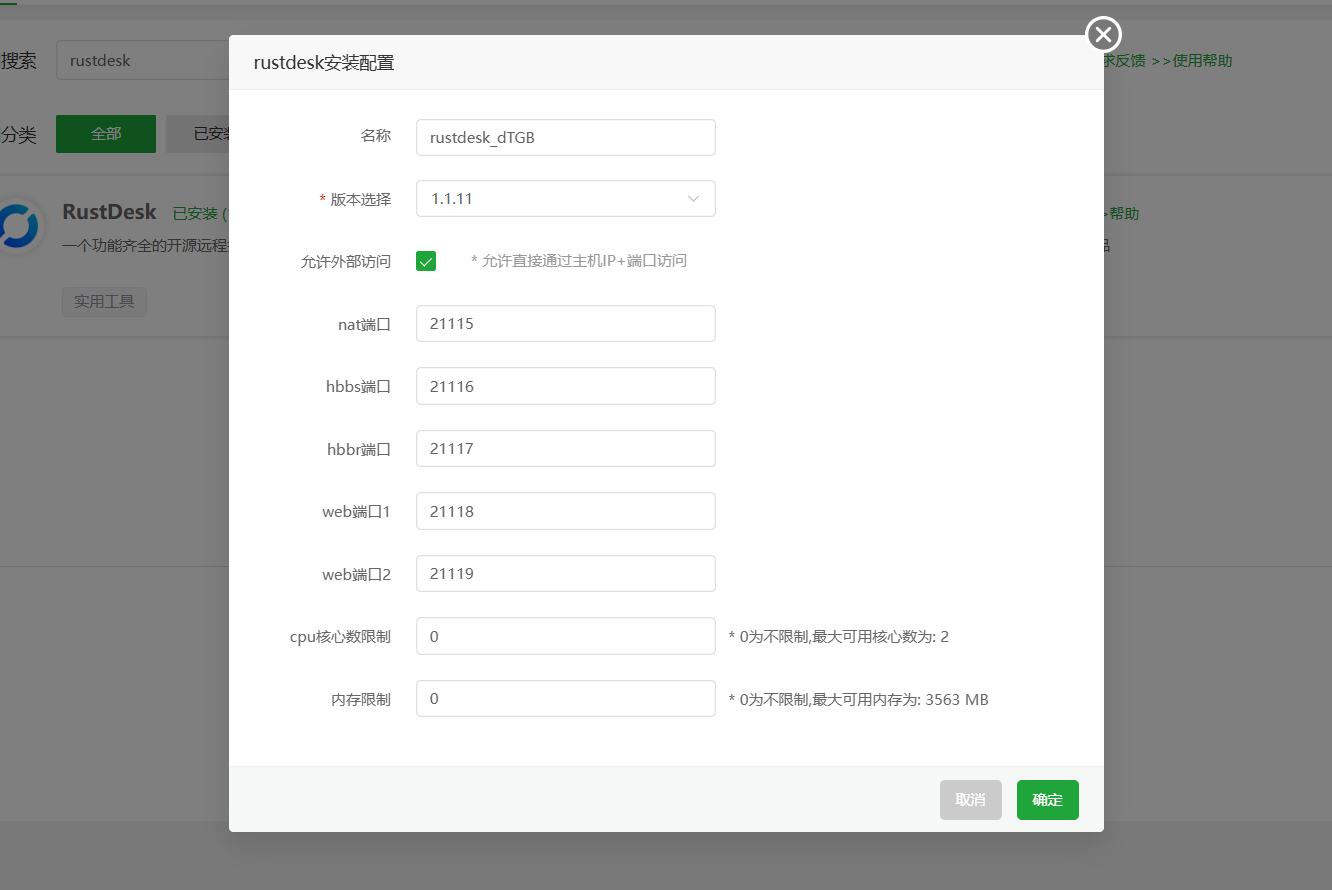Click the 版本选择 field label

tap(360, 198)
